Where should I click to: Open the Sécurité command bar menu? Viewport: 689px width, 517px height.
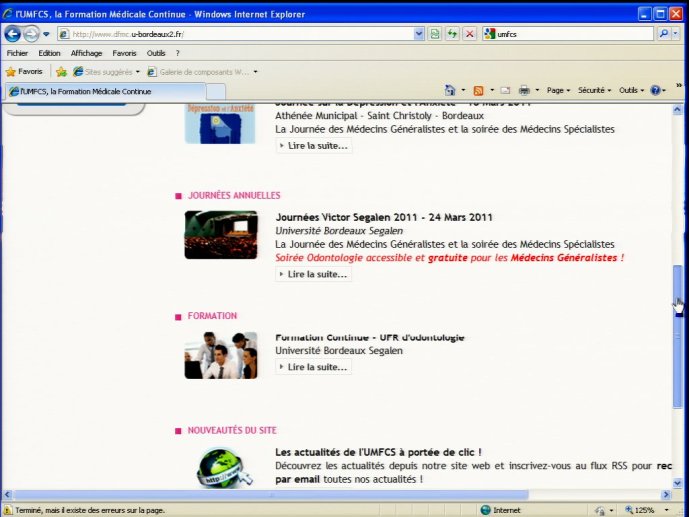[x=594, y=90]
